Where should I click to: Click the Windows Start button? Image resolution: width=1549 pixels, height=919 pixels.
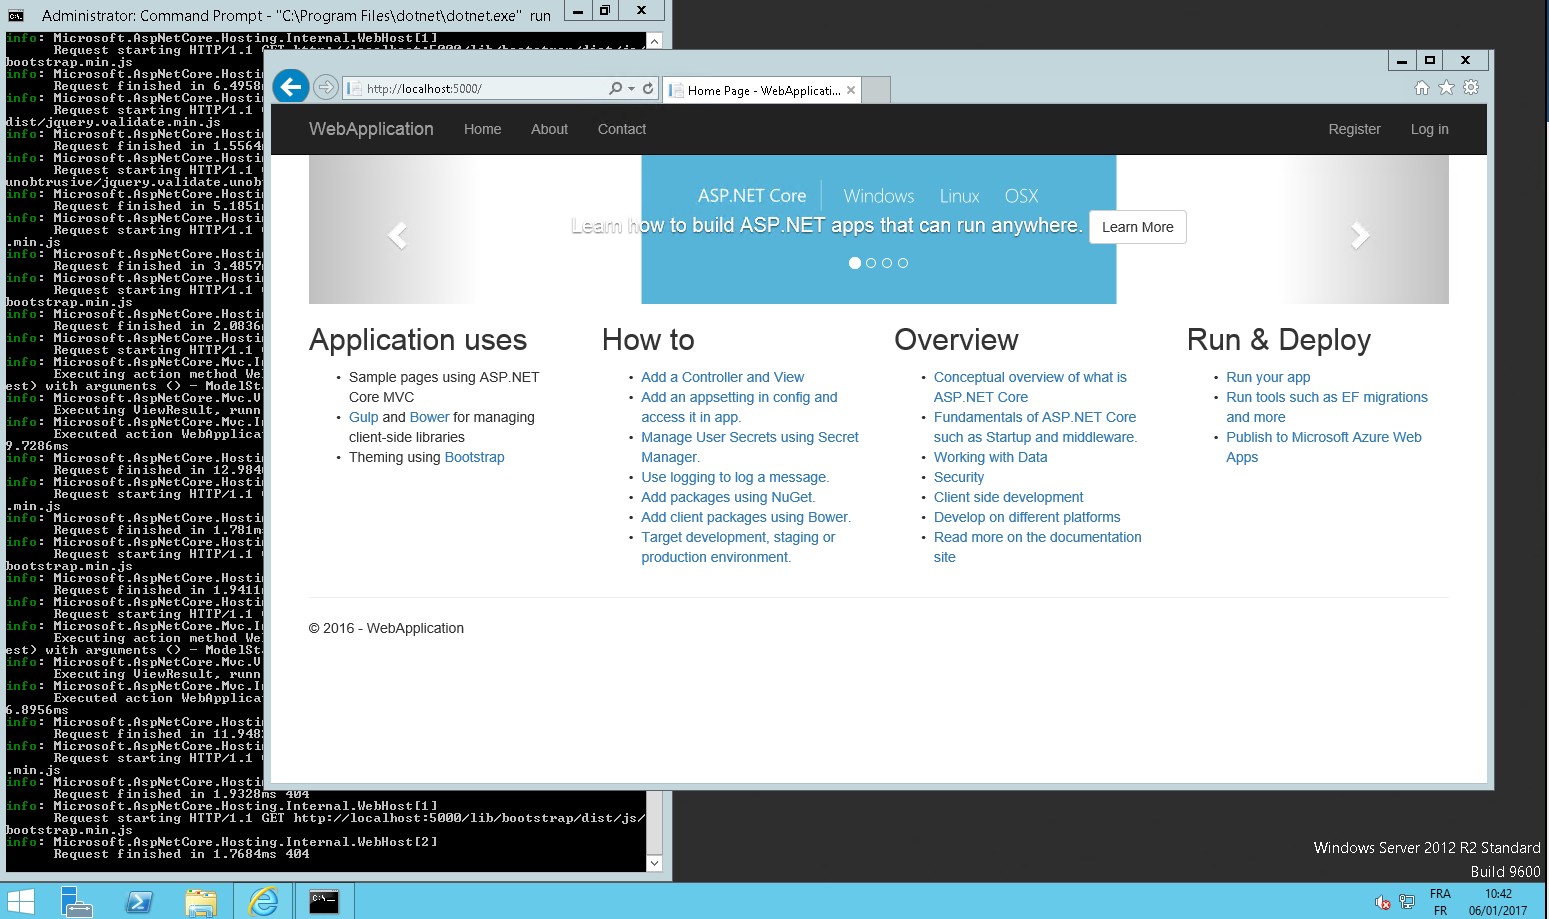coord(21,901)
